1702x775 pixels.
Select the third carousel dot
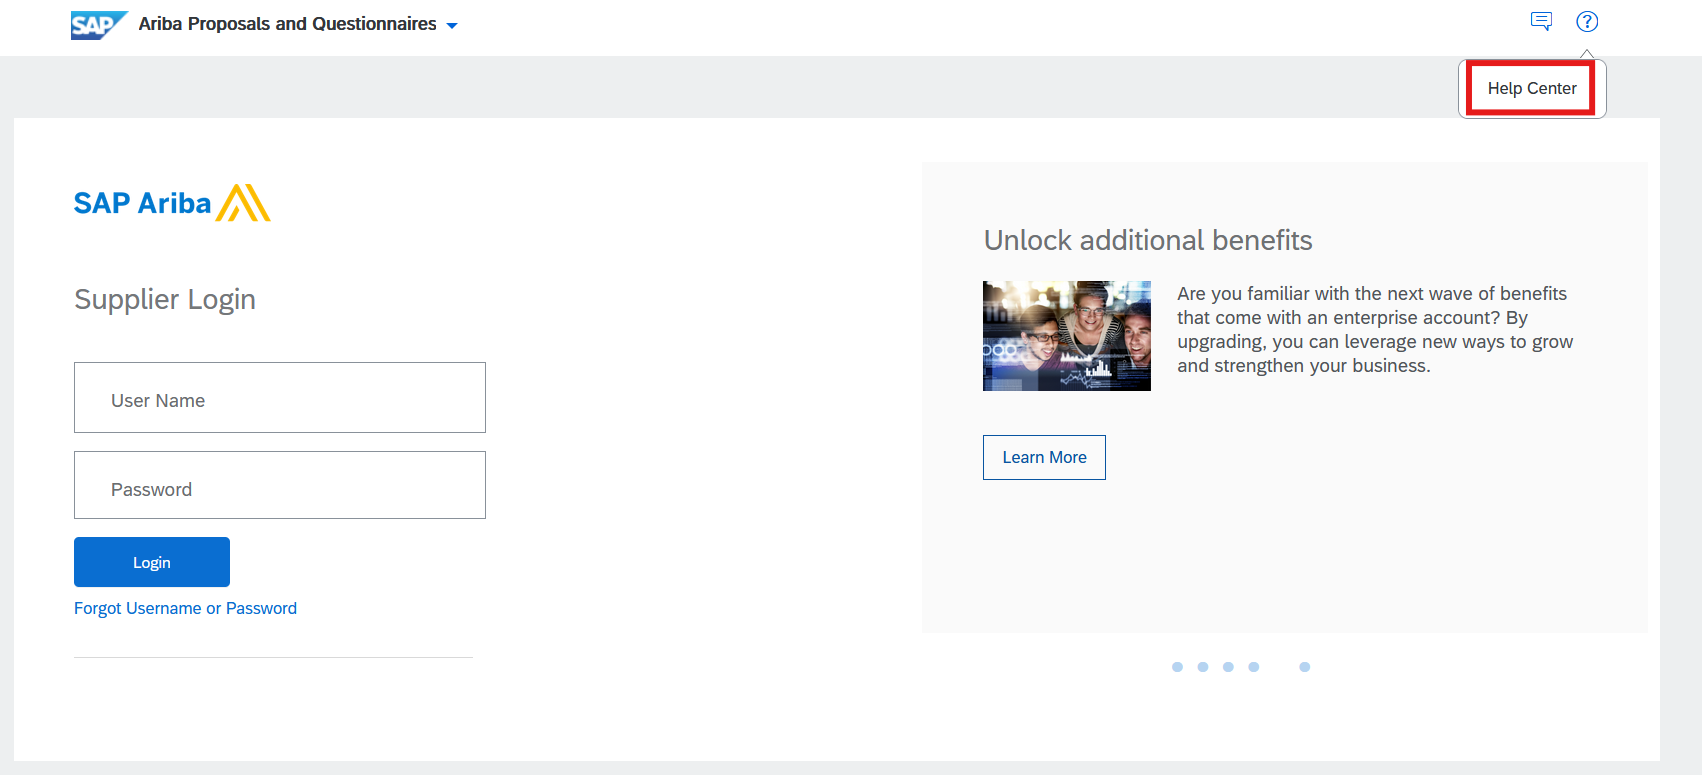(x=1228, y=667)
